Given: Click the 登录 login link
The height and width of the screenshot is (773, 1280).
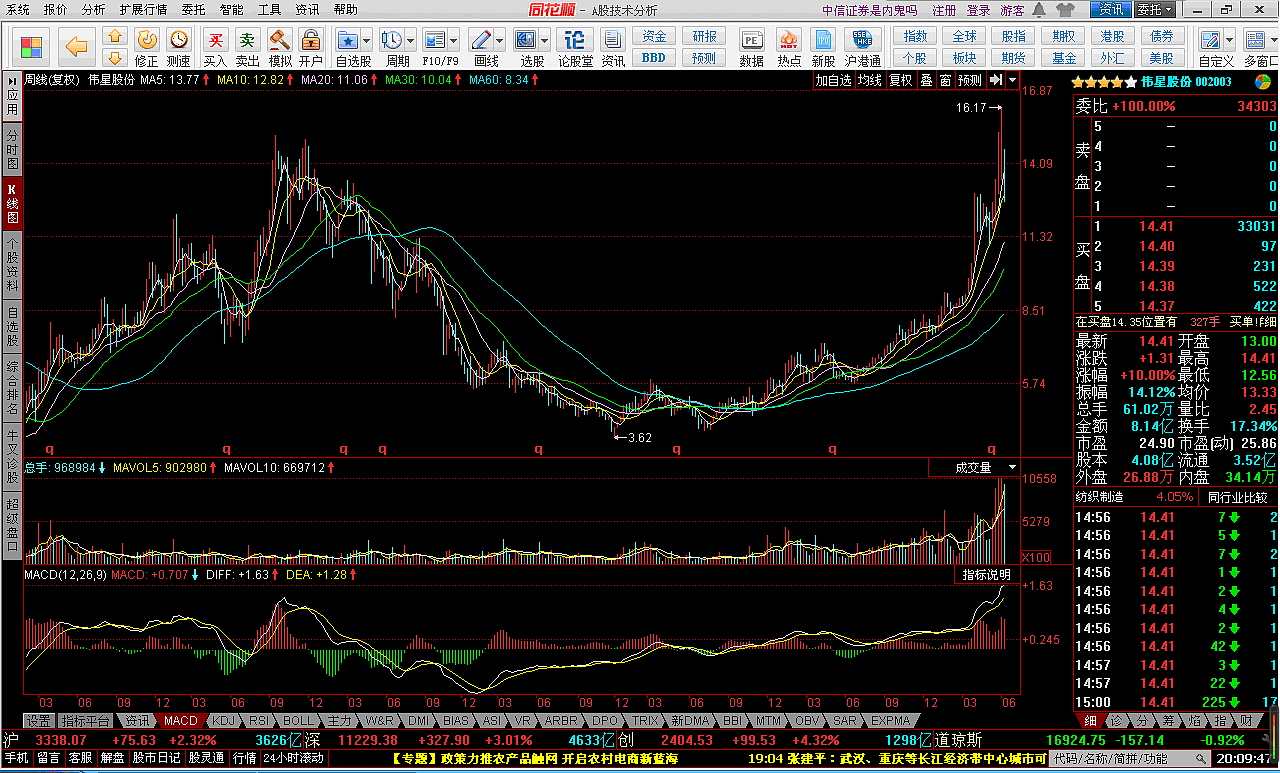Looking at the screenshot, I should (x=978, y=10).
